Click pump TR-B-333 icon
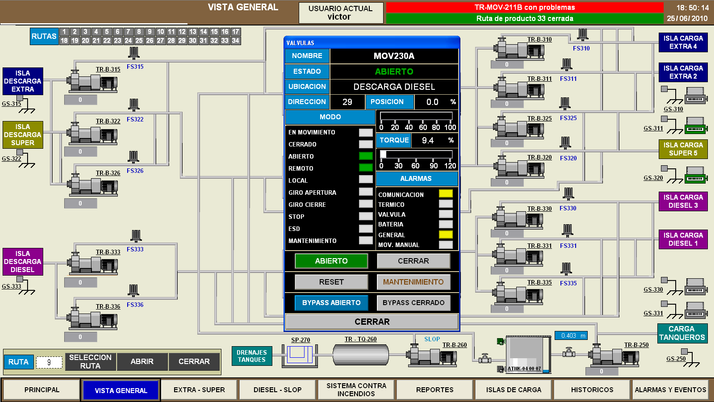Screen dimensions: 714x402 click(92, 264)
